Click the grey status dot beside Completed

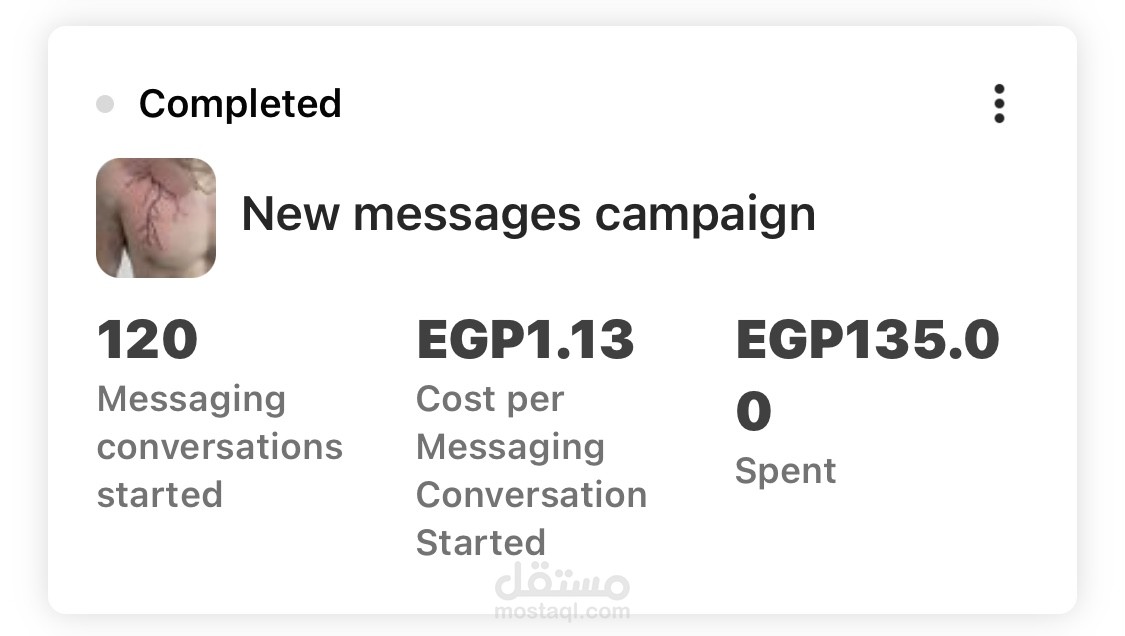click(x=105, y=104)
